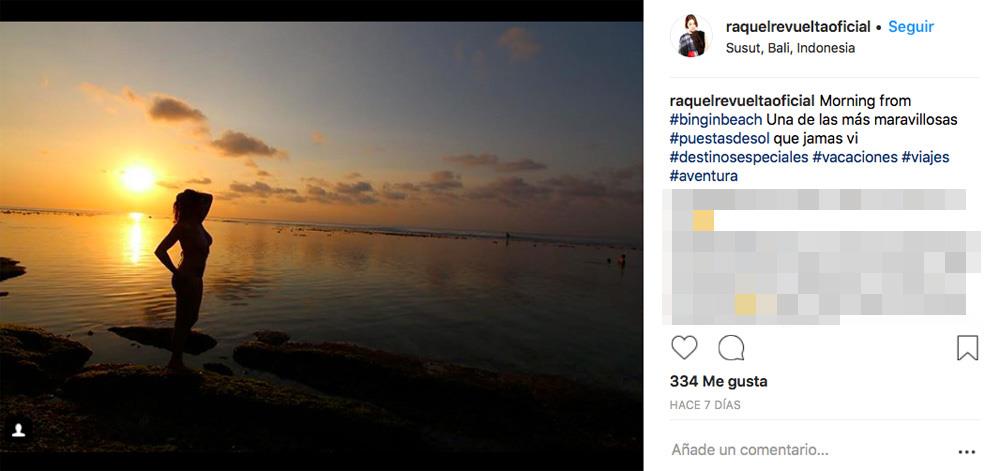Open the #viajes hashtag

point(925,158)
